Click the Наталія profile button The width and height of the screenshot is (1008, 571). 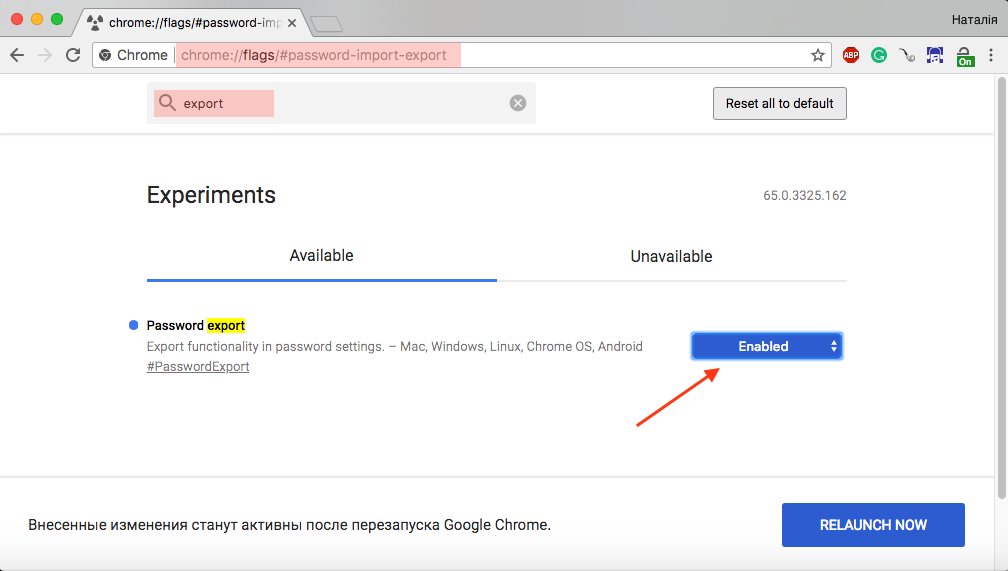(x=971, y=19)
